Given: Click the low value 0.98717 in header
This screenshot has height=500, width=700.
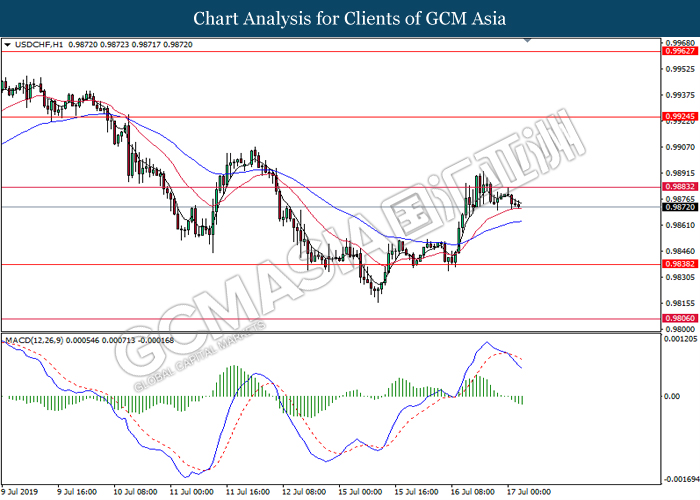Looking at the screenshot, I should [x=146, y=45].
